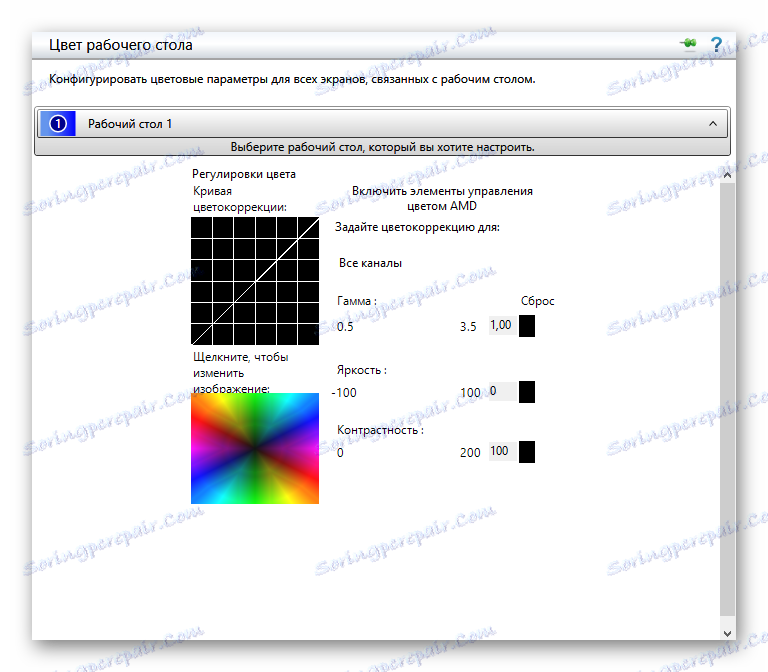The image size is (768, 672).
Task: Click the Brightness minimum value -100
Action: click(344, 393)
